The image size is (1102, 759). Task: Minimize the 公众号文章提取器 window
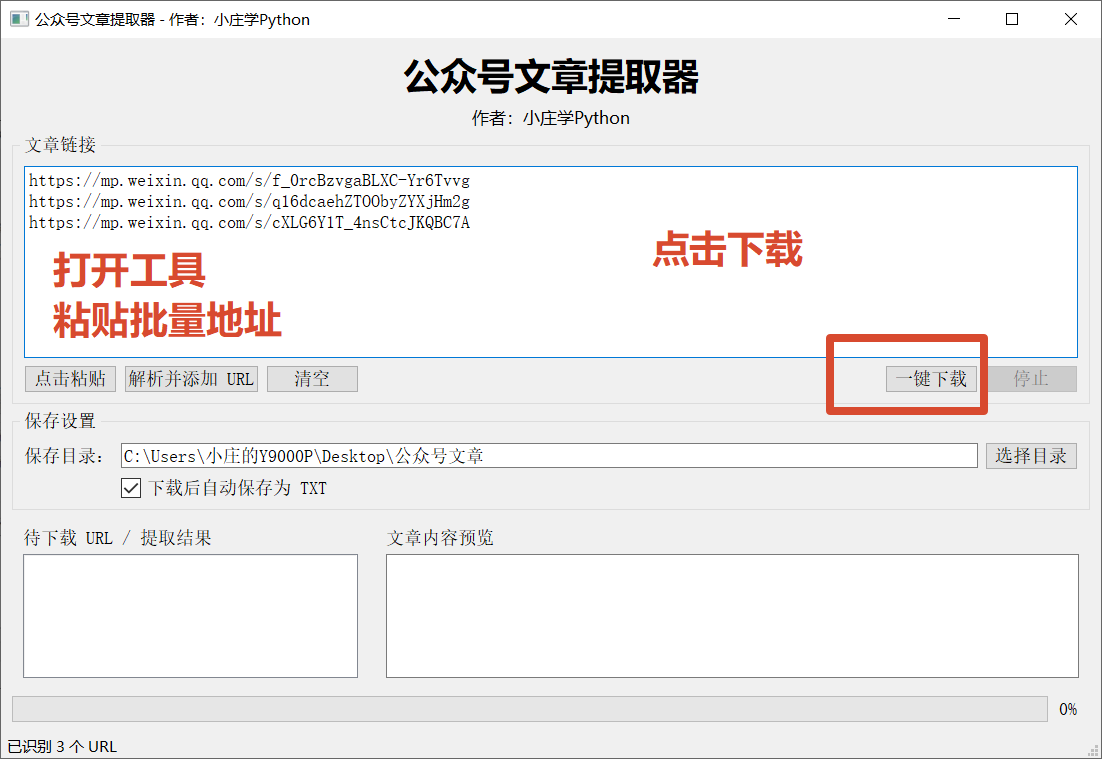[x=954, y=19]
